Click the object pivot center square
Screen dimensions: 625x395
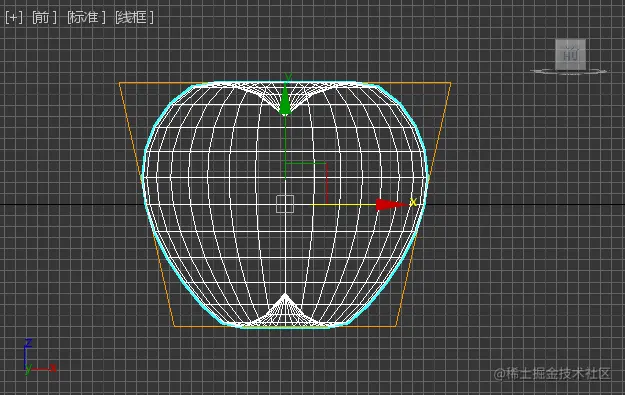[x=285, y=204]
